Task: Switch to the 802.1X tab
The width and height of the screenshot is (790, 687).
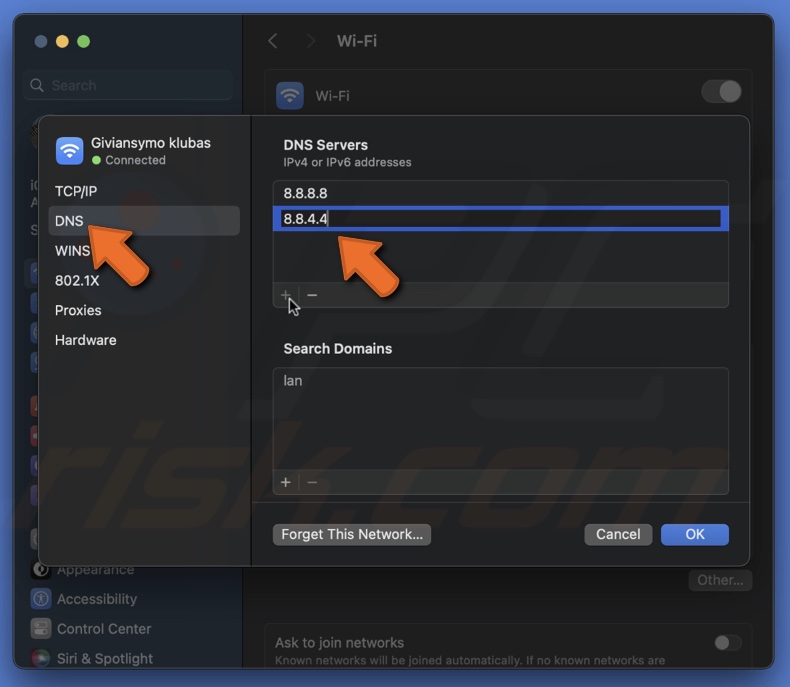Action: click(x=144, y=280)
